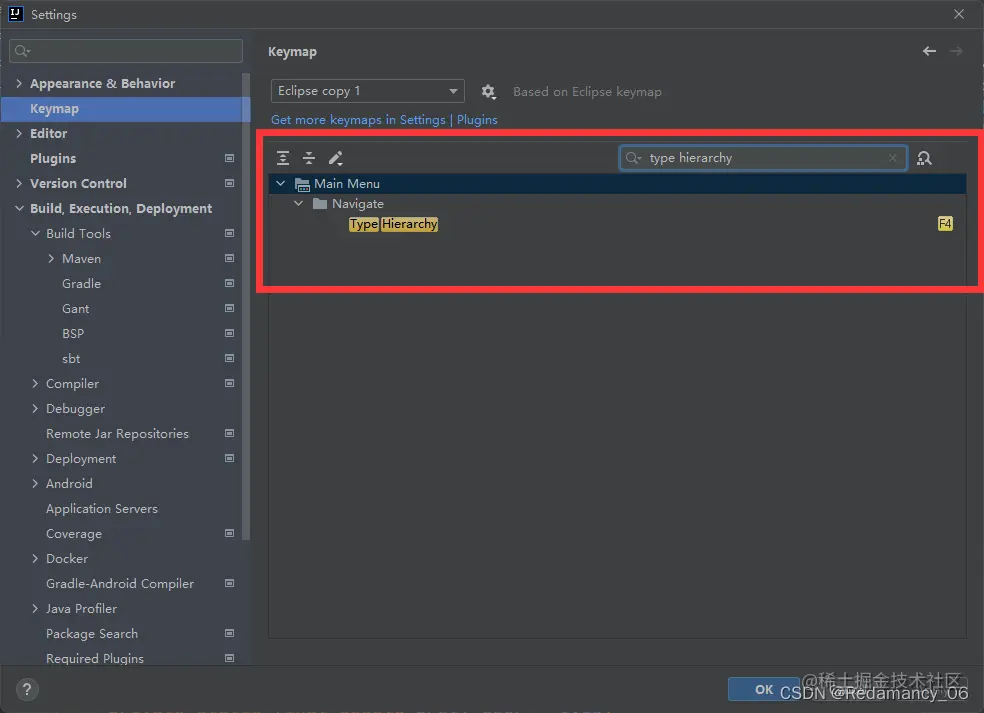Screen dimensions: 984x713
Task: Expand the Debugger node
Action: click(x=35, y=409)
